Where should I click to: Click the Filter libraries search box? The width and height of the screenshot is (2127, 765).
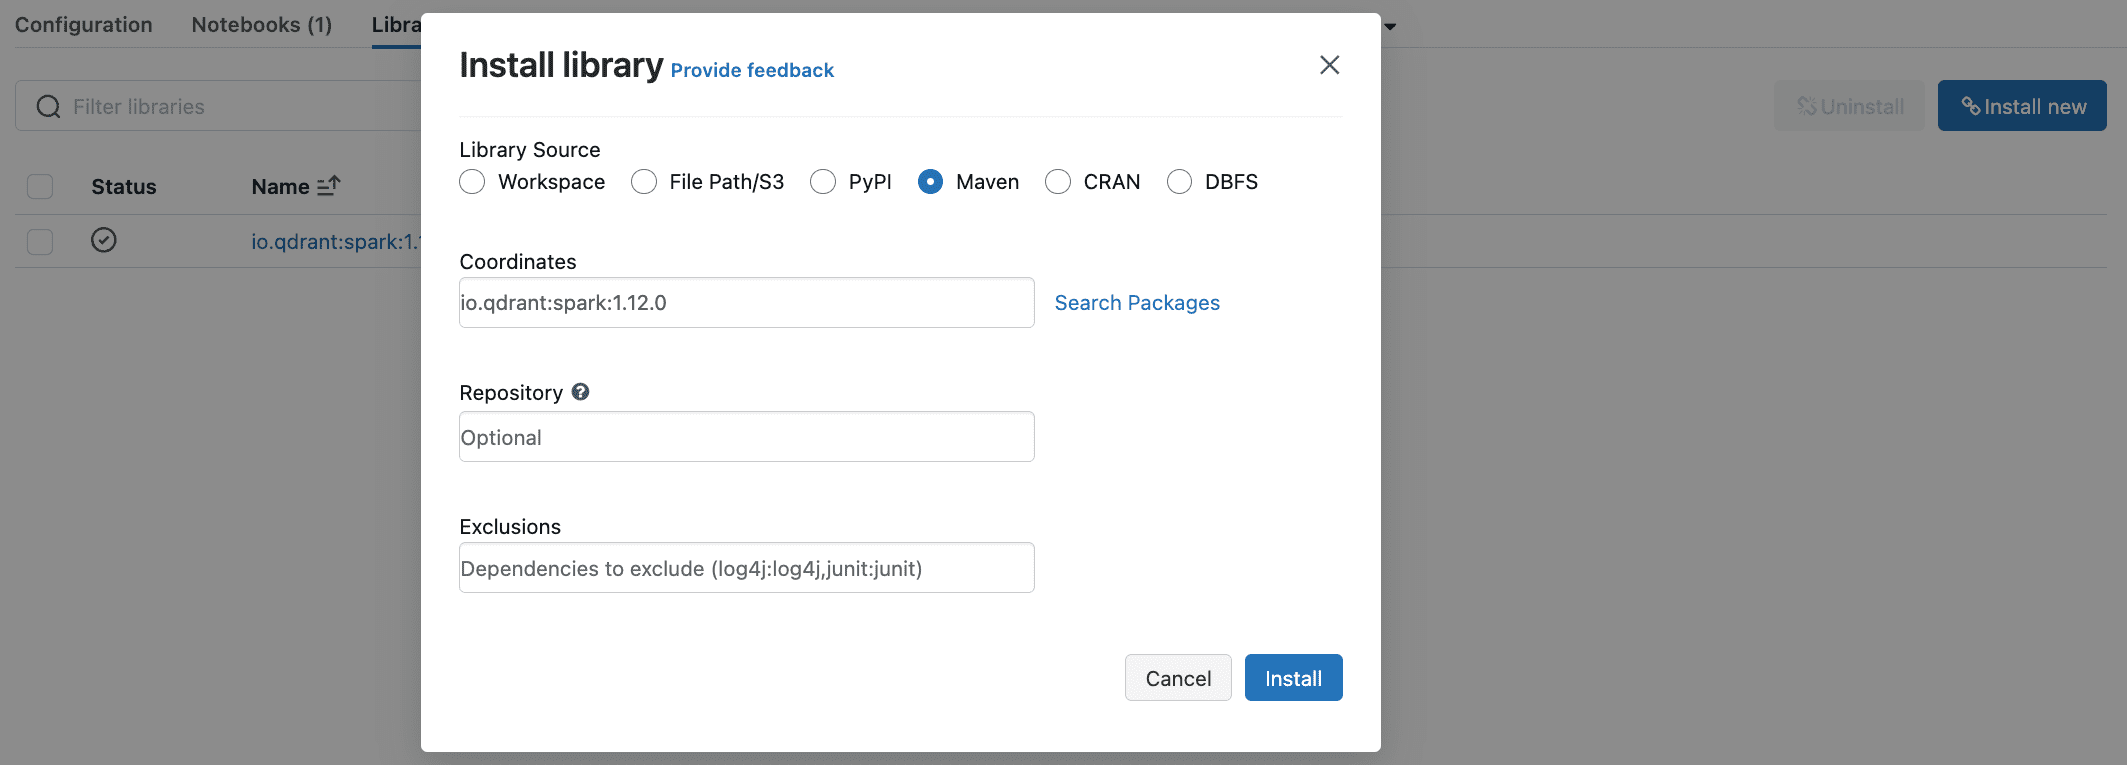[218, 106]
